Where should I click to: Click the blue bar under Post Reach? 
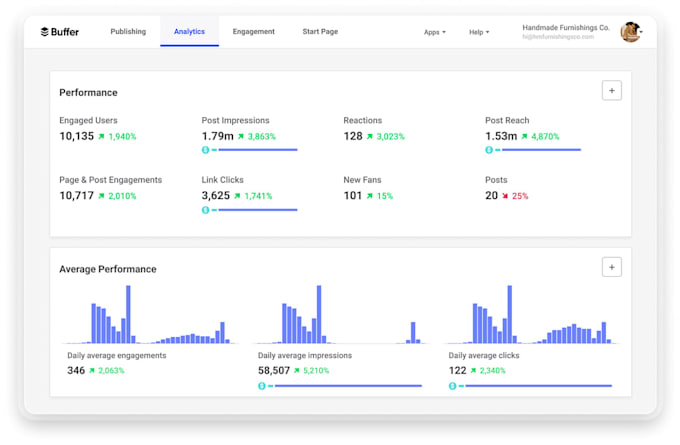coord(541,150)
